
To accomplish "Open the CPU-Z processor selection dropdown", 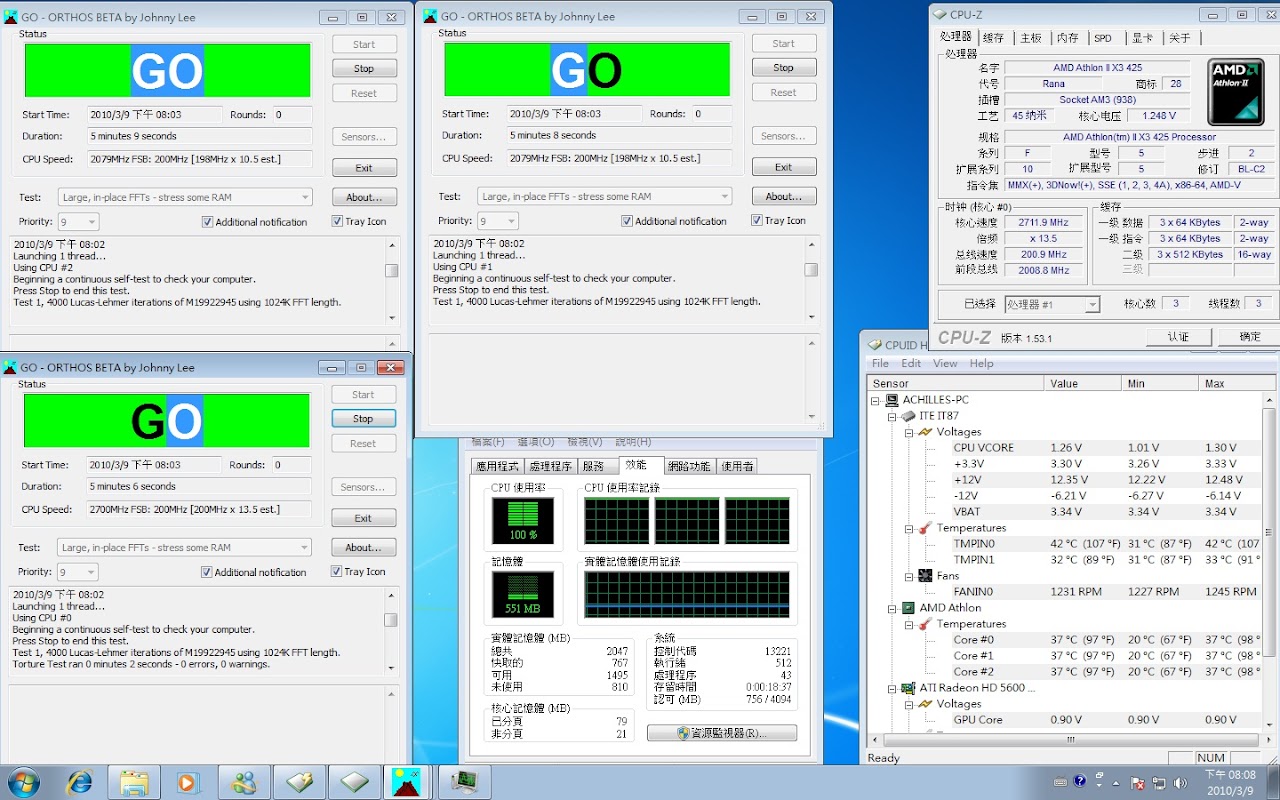I will (x=1051, y=304).
